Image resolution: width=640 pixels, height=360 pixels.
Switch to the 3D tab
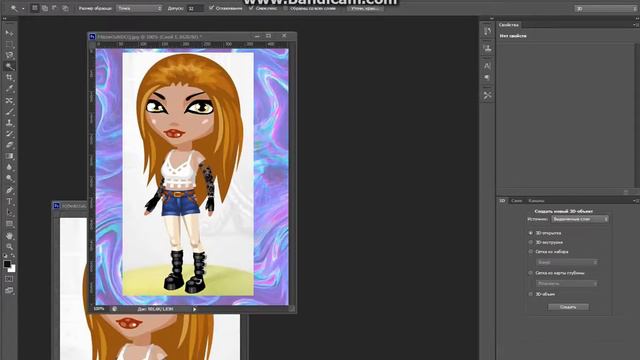click(x=502, y=201)
